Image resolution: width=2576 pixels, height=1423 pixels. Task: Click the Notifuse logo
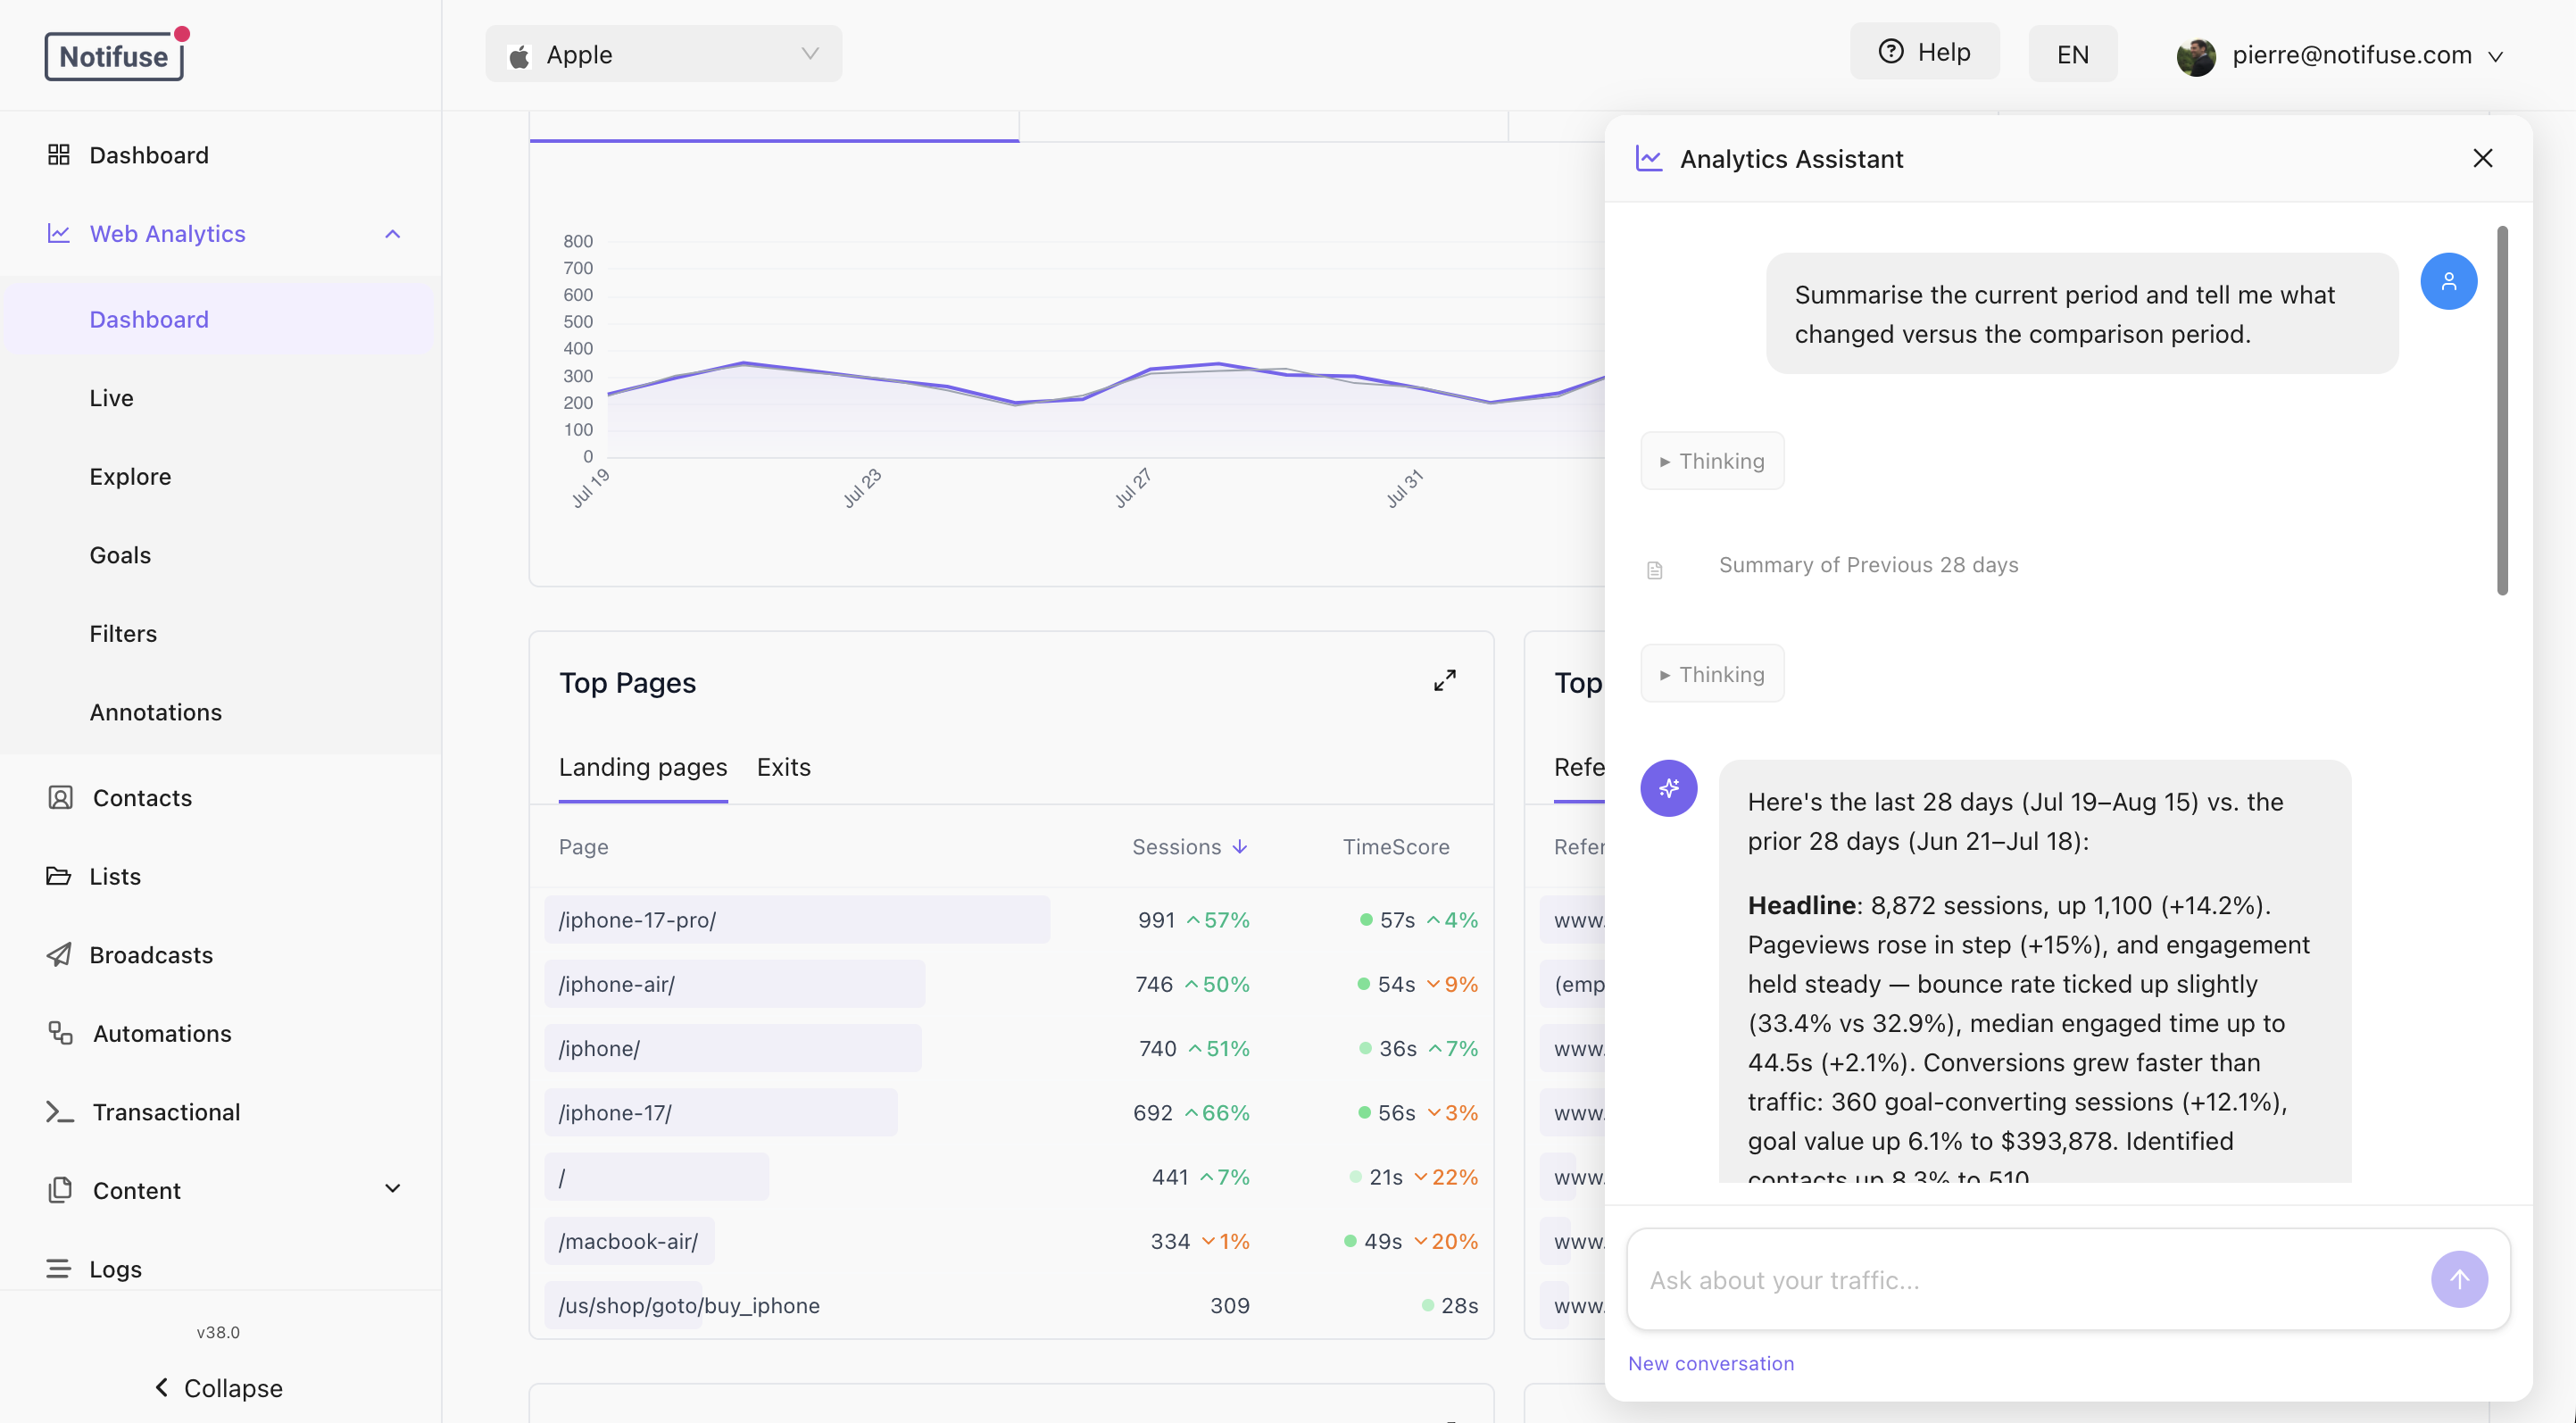(x=116, y=55)
